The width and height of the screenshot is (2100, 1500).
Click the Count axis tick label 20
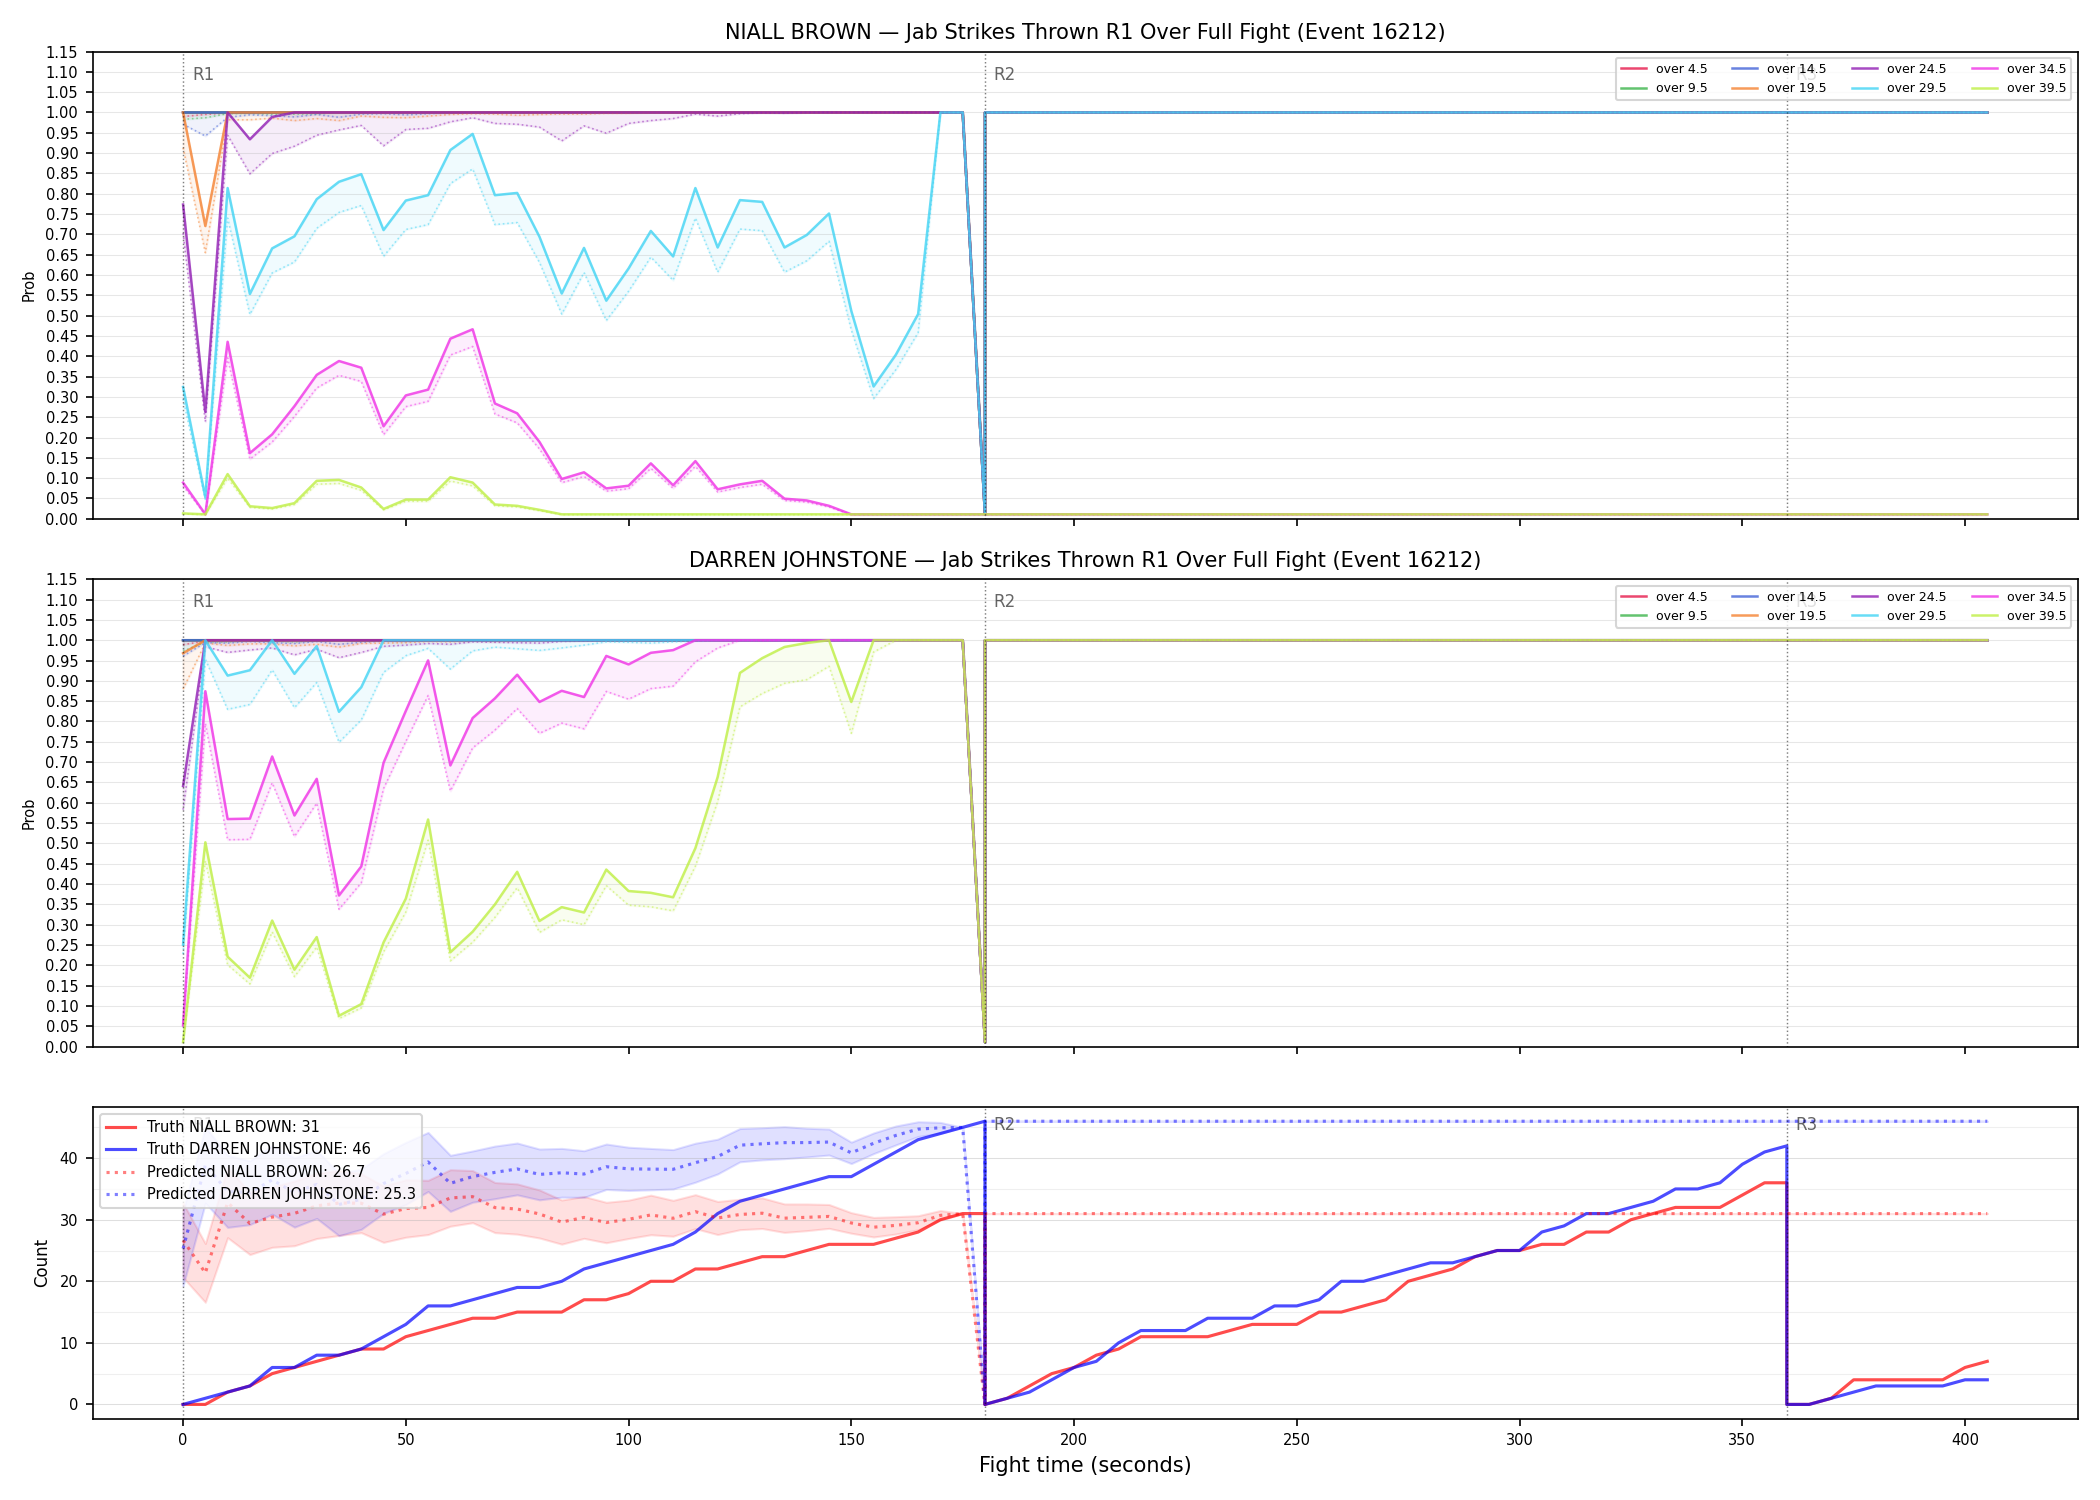point(69,1281)
